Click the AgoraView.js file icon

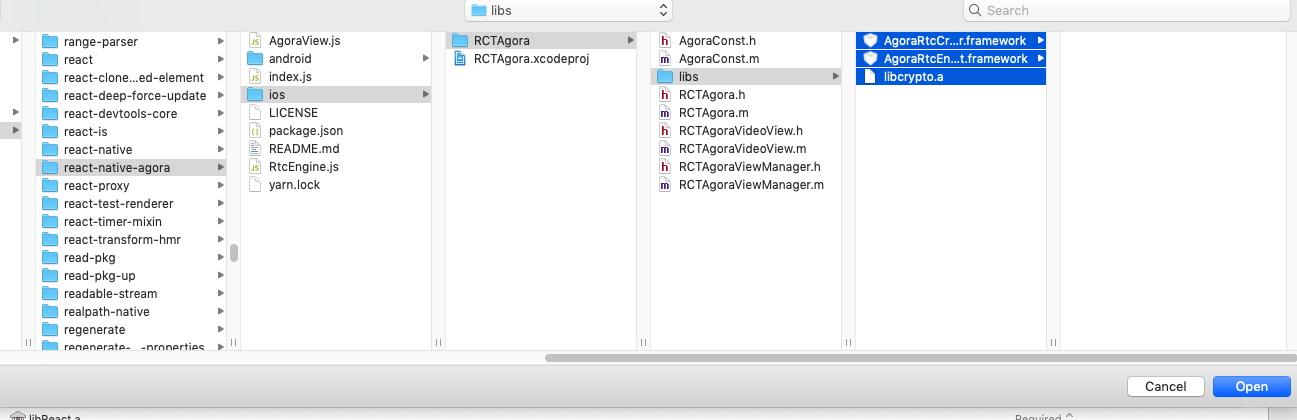coord(255,41)
